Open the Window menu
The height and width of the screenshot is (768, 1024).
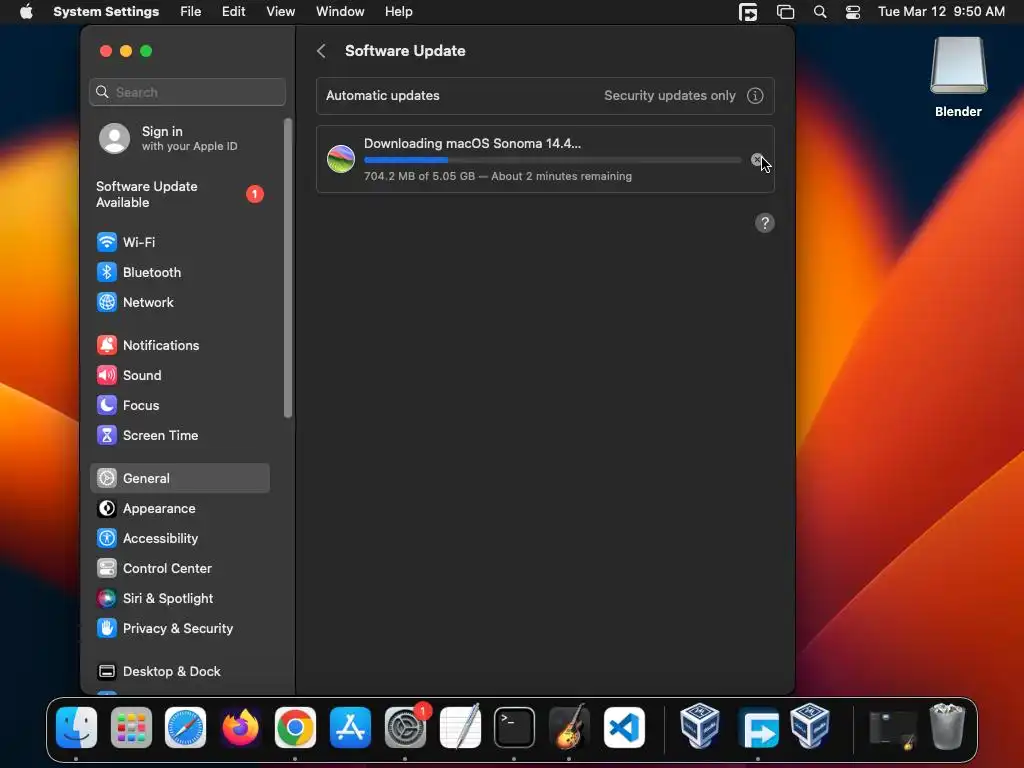pos(340,12)
